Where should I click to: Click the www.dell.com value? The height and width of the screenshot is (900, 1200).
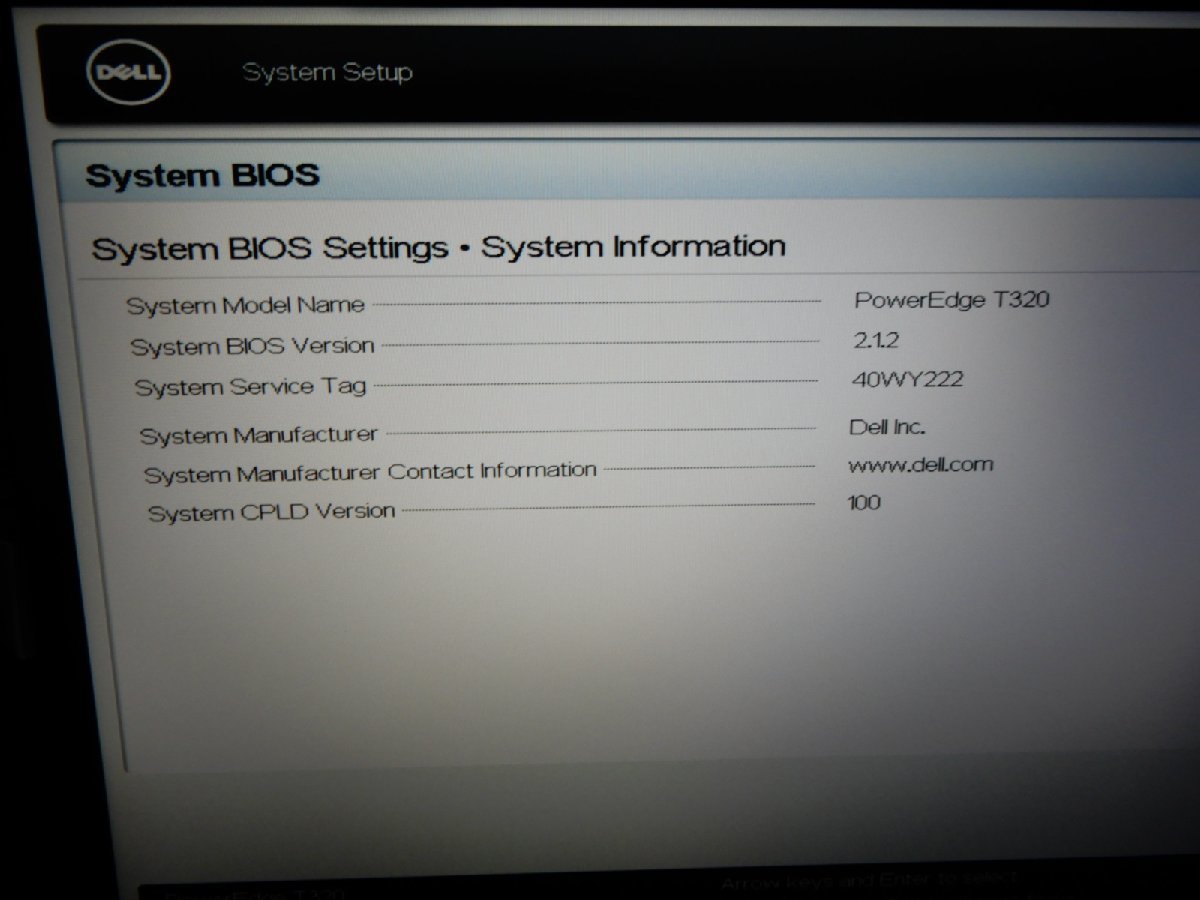(x=920, y=464)
